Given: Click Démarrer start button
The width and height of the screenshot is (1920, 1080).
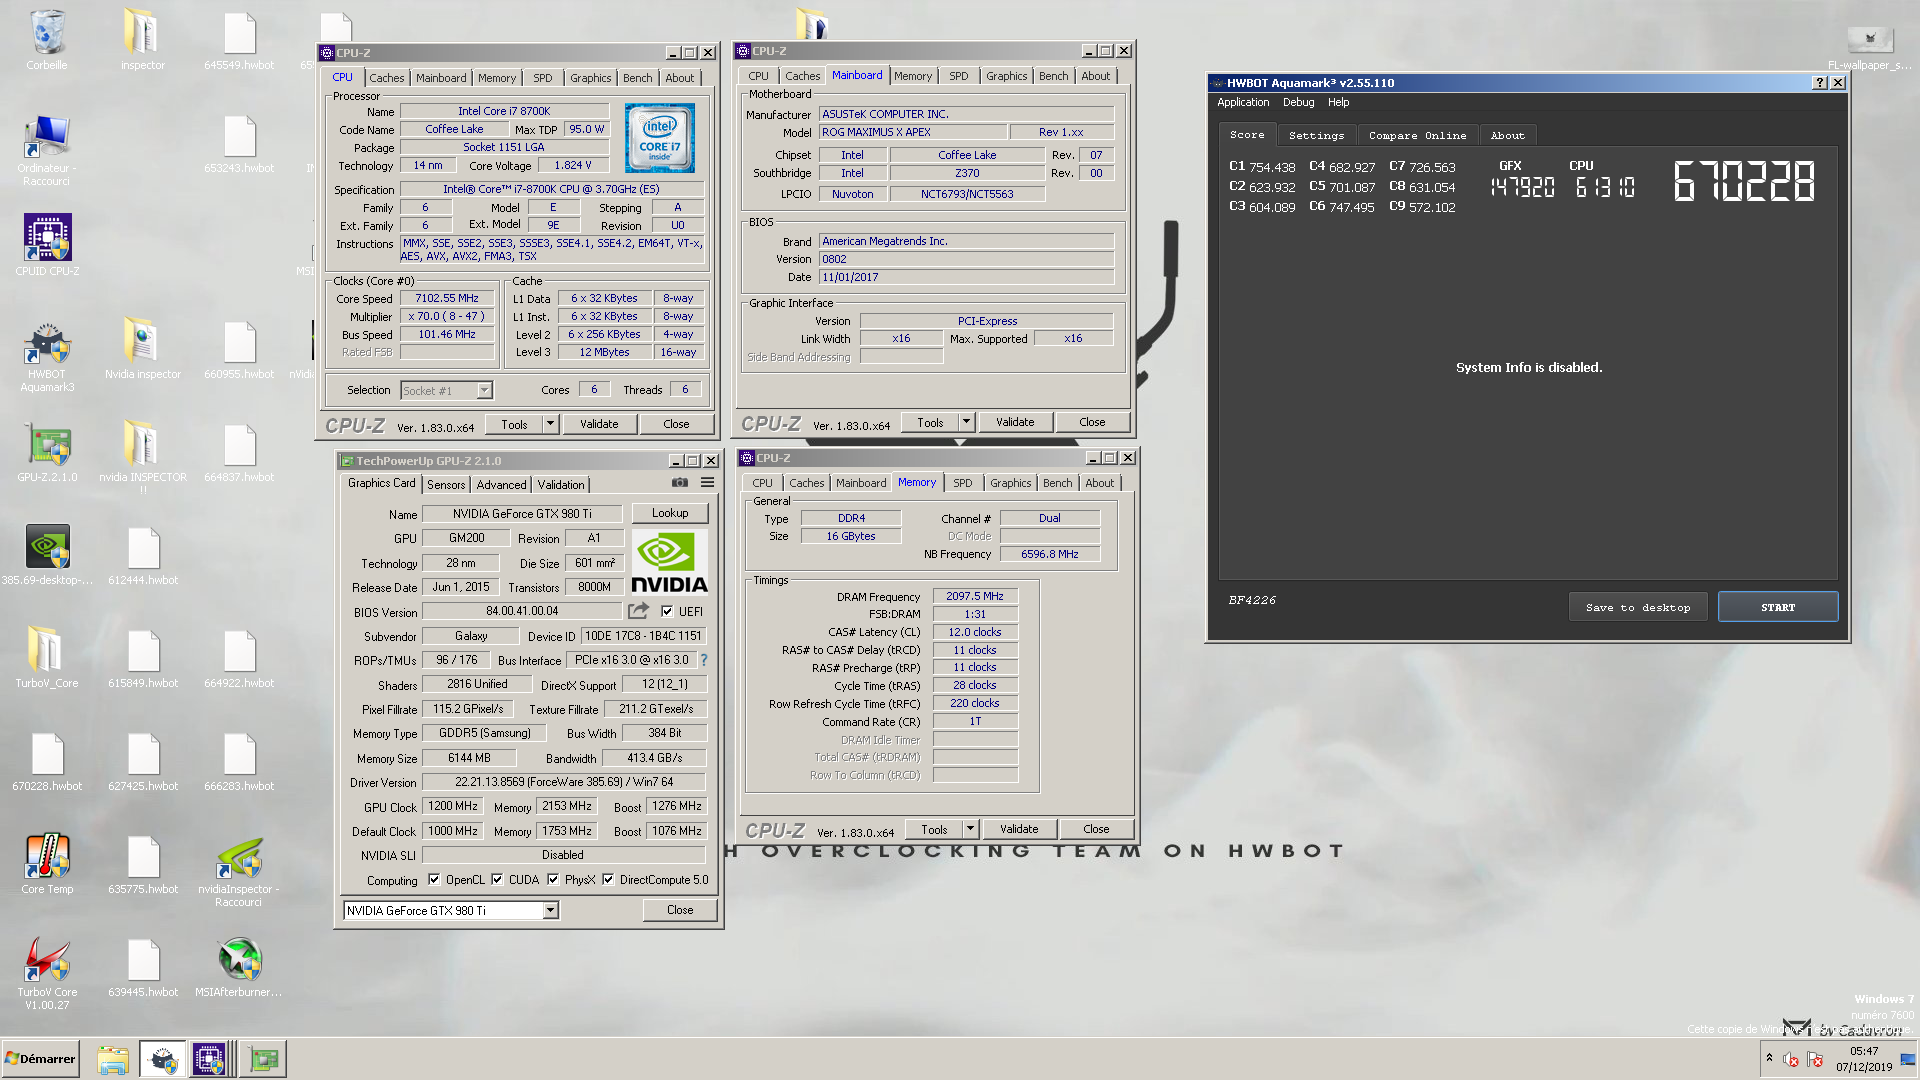Looking at the screenshot, I should coord(40,1059).
